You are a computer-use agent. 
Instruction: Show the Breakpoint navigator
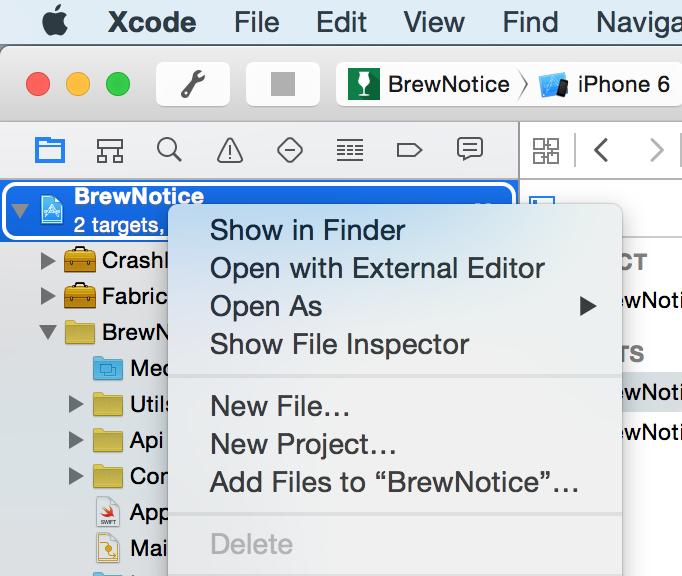[409, 151]
